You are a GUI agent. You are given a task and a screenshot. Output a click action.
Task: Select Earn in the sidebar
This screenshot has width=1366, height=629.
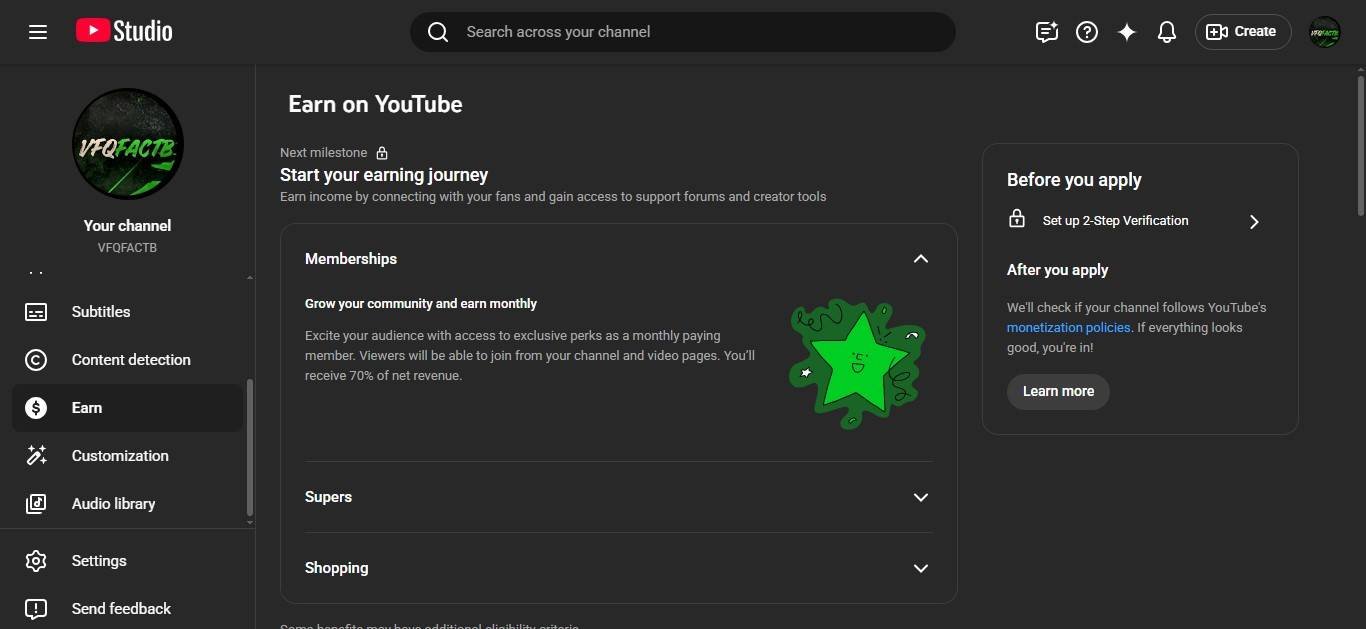(x=87, y=408)
